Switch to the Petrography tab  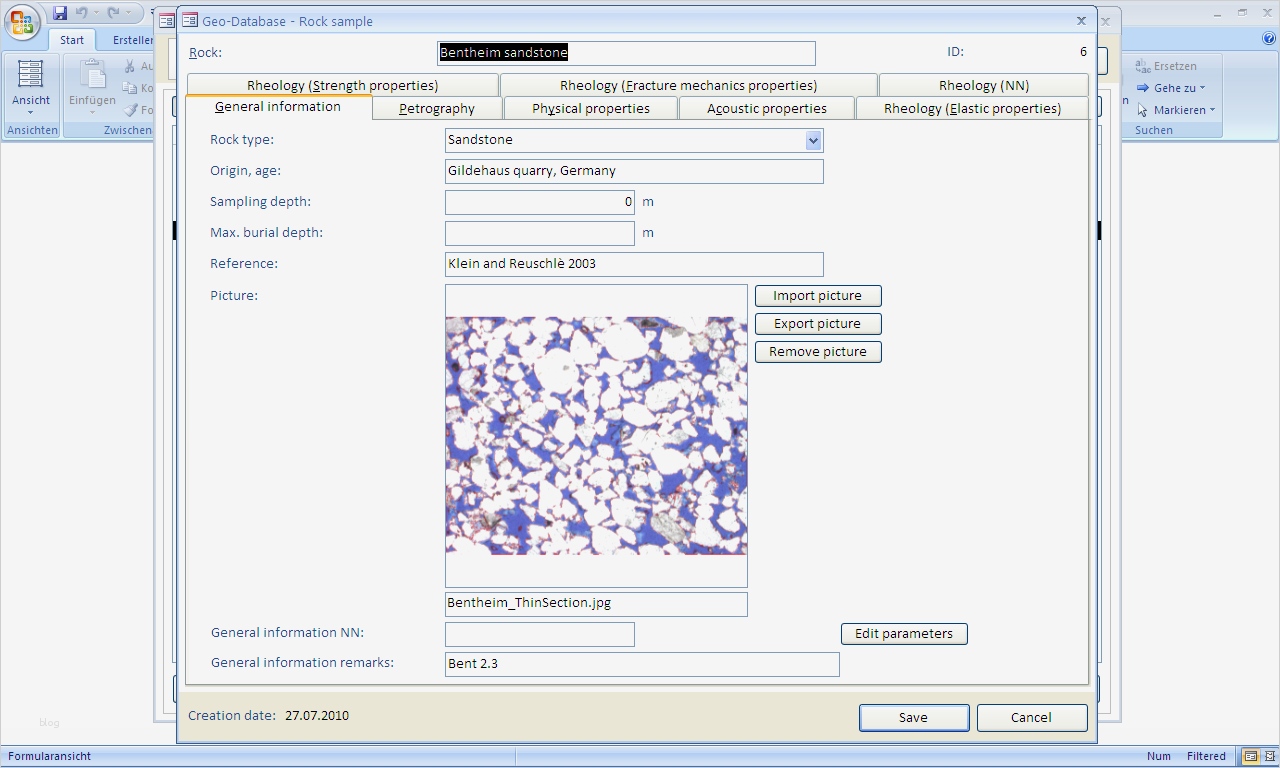pyautogui.click(x=437, y=109)
